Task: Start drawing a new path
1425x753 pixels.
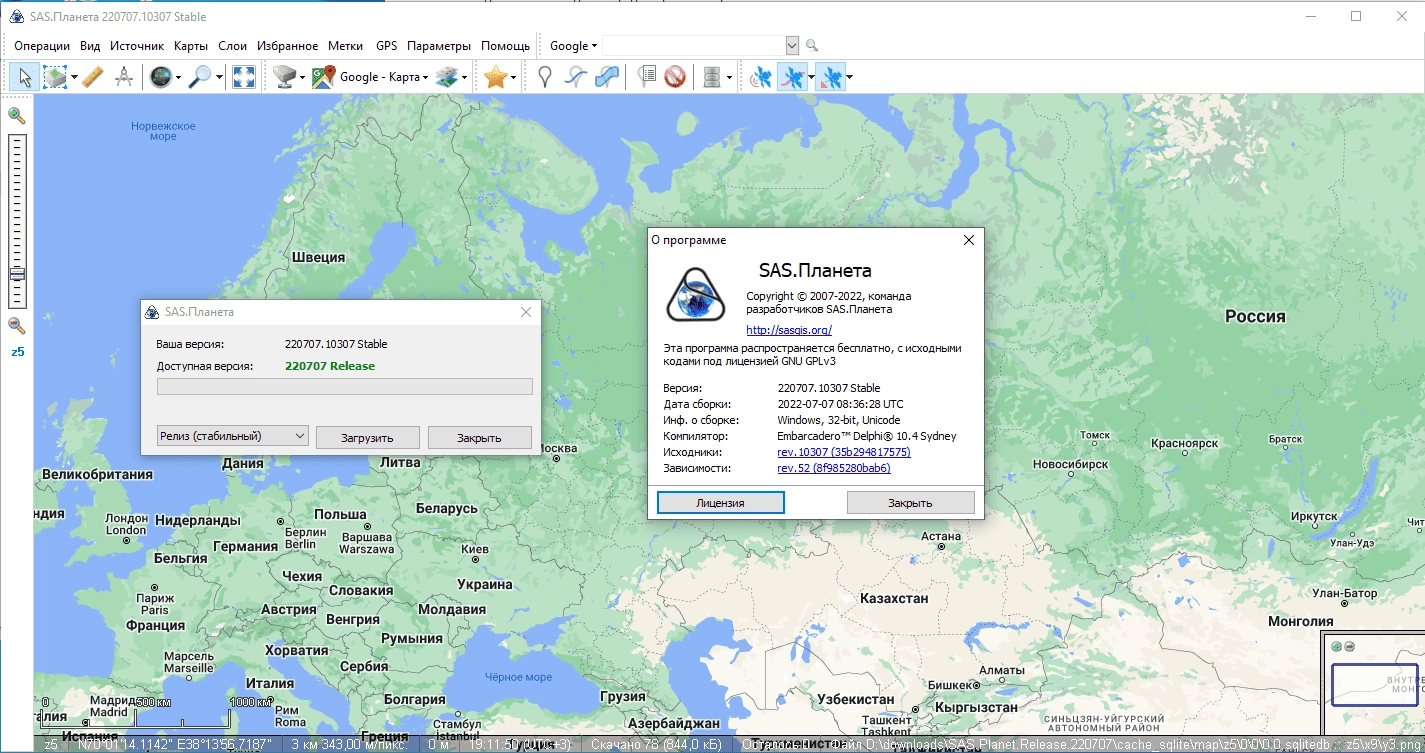Action: [x=575, y=77]
